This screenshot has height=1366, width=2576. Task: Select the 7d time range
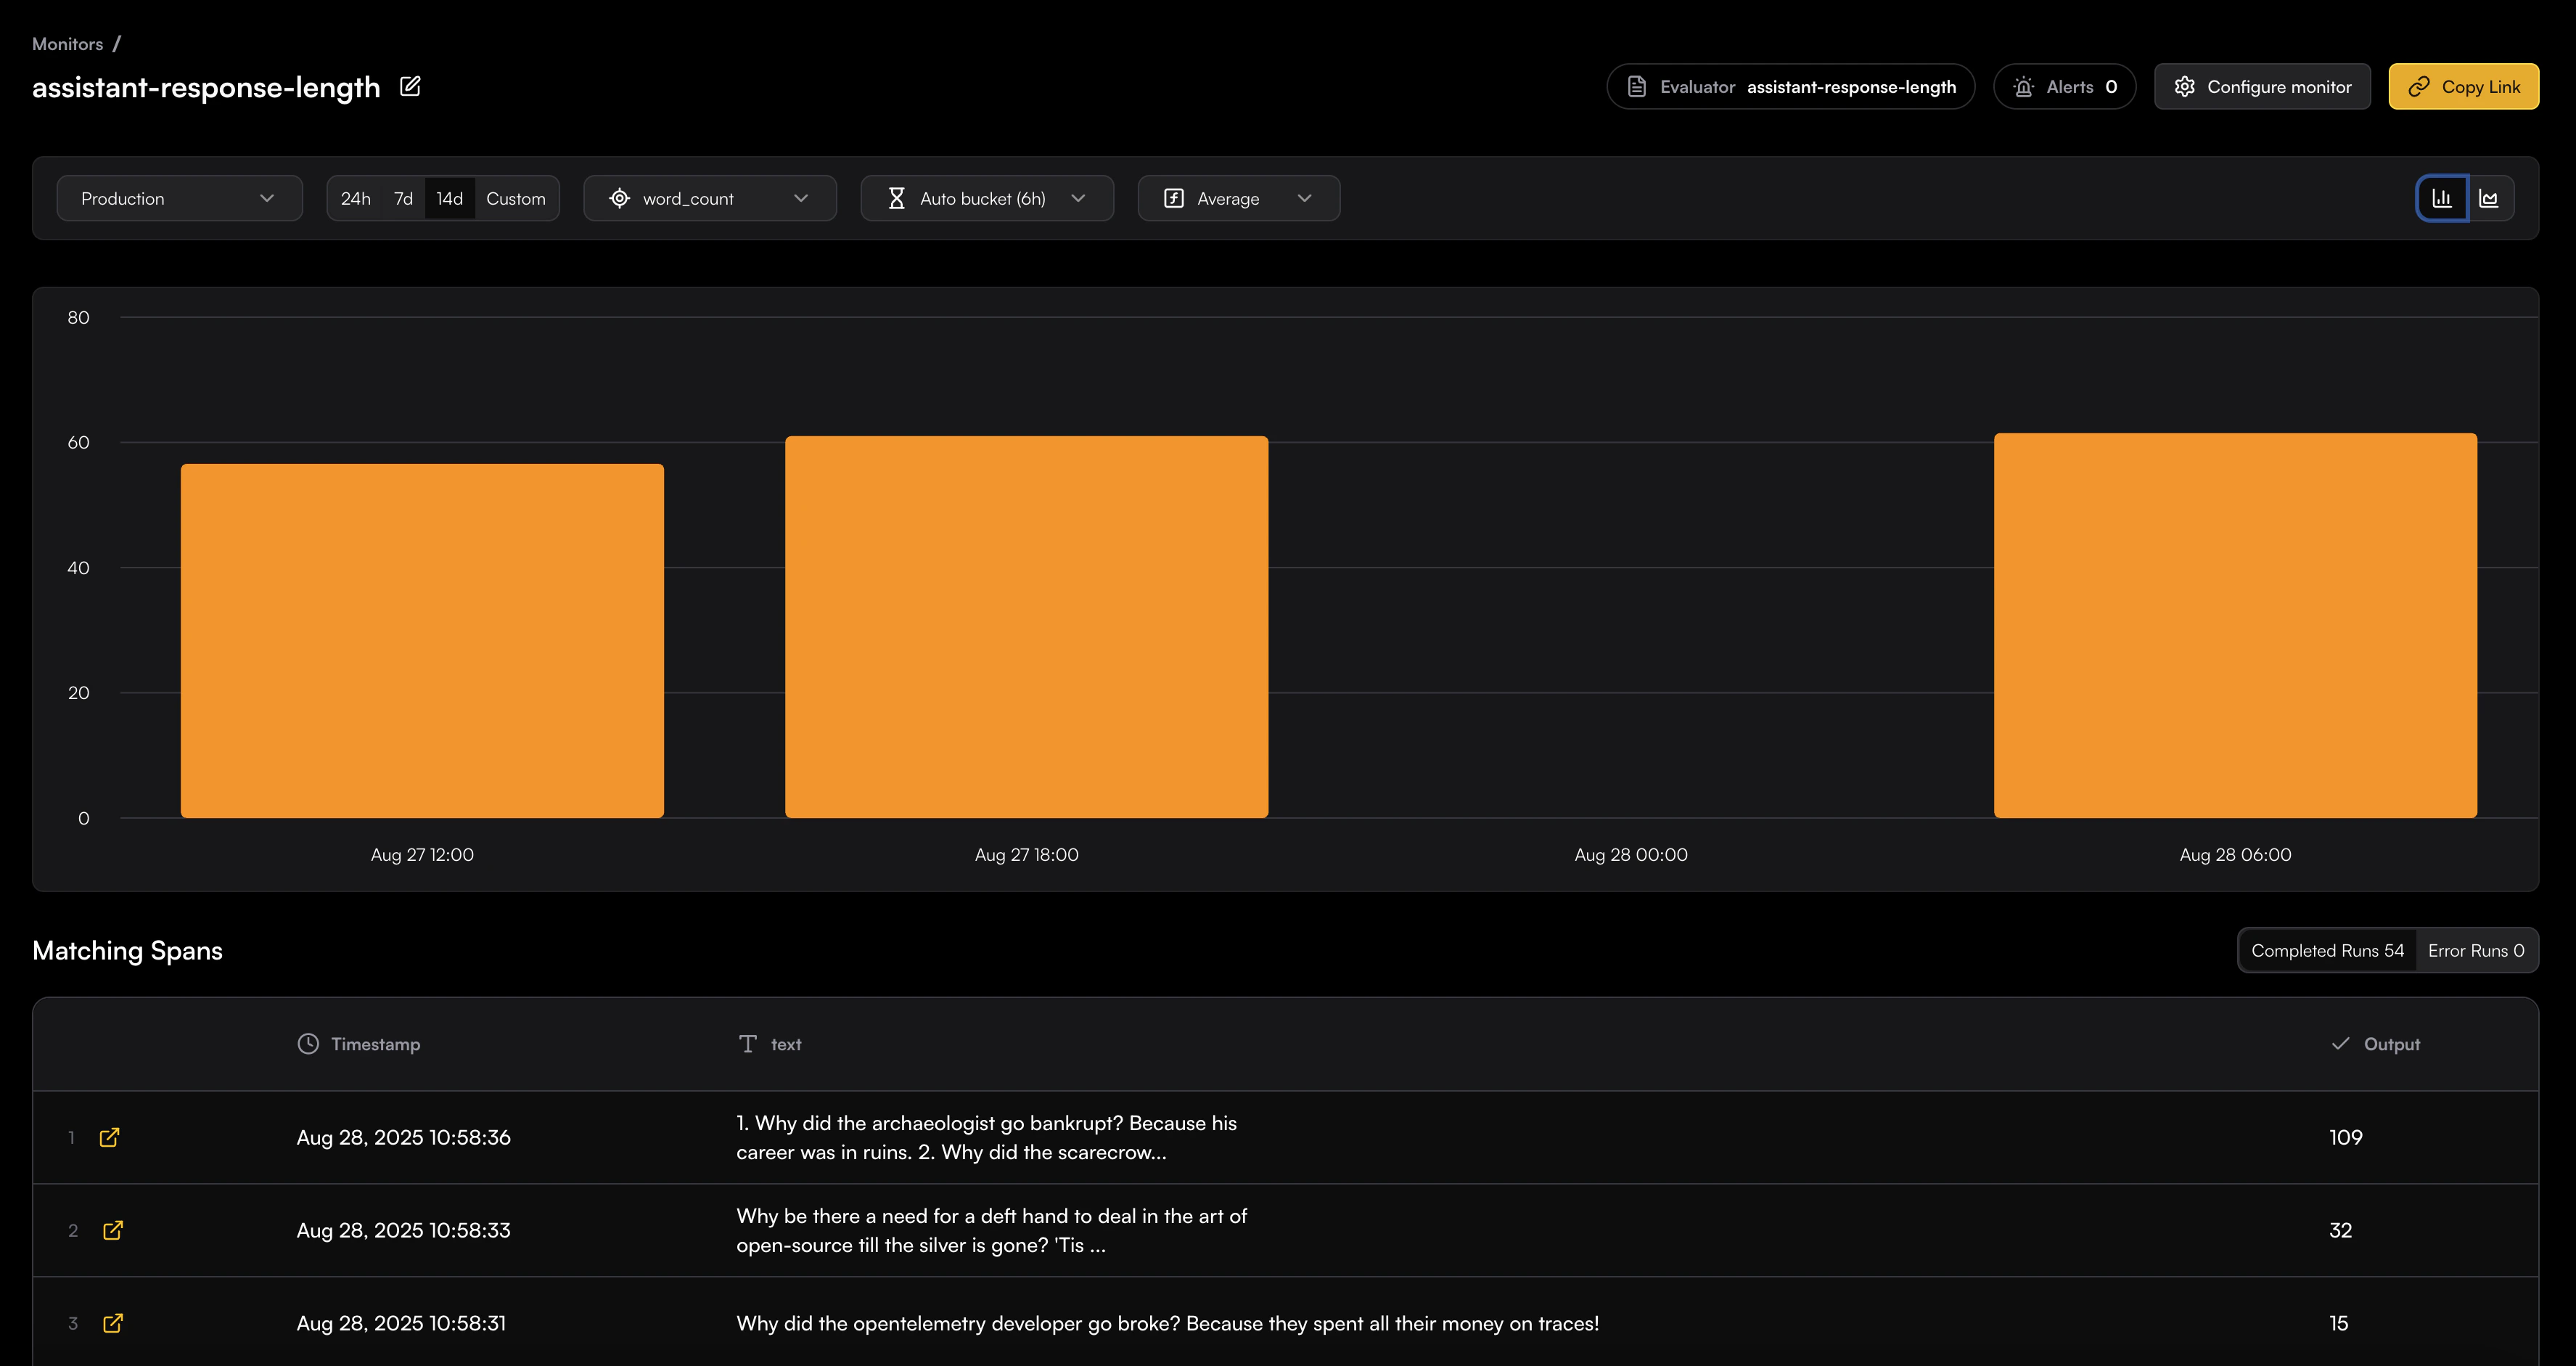pos(403,198)
